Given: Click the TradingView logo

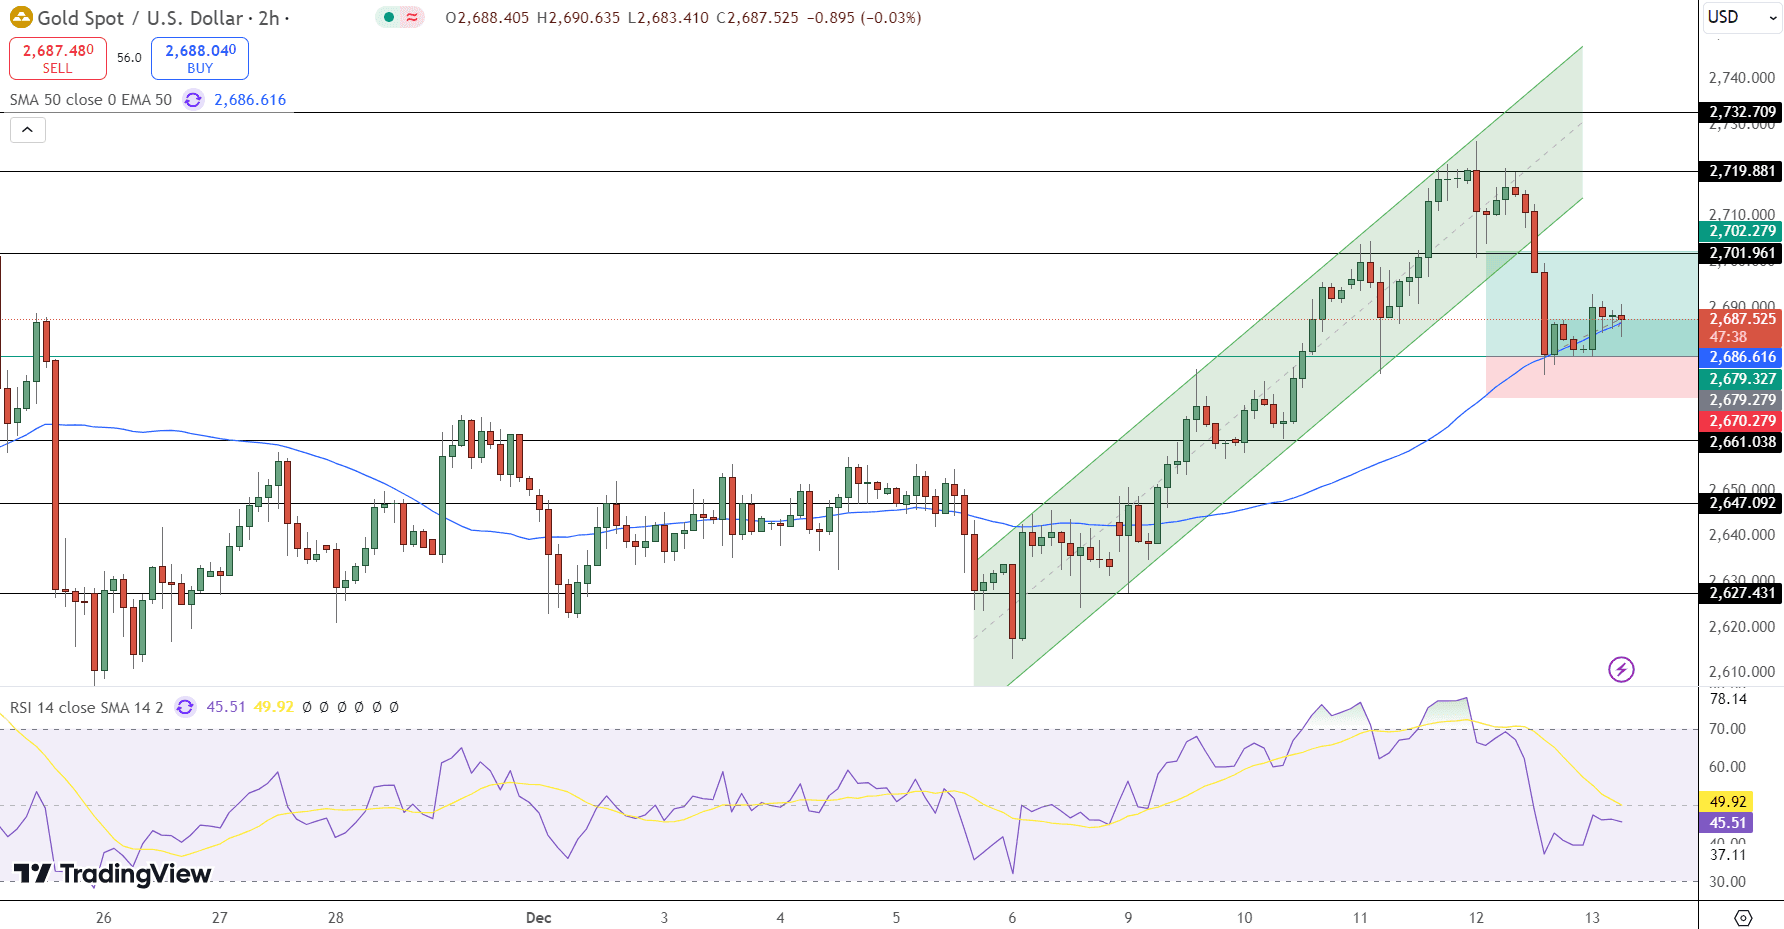Looking at the screenshot, I should pos(113,874).
